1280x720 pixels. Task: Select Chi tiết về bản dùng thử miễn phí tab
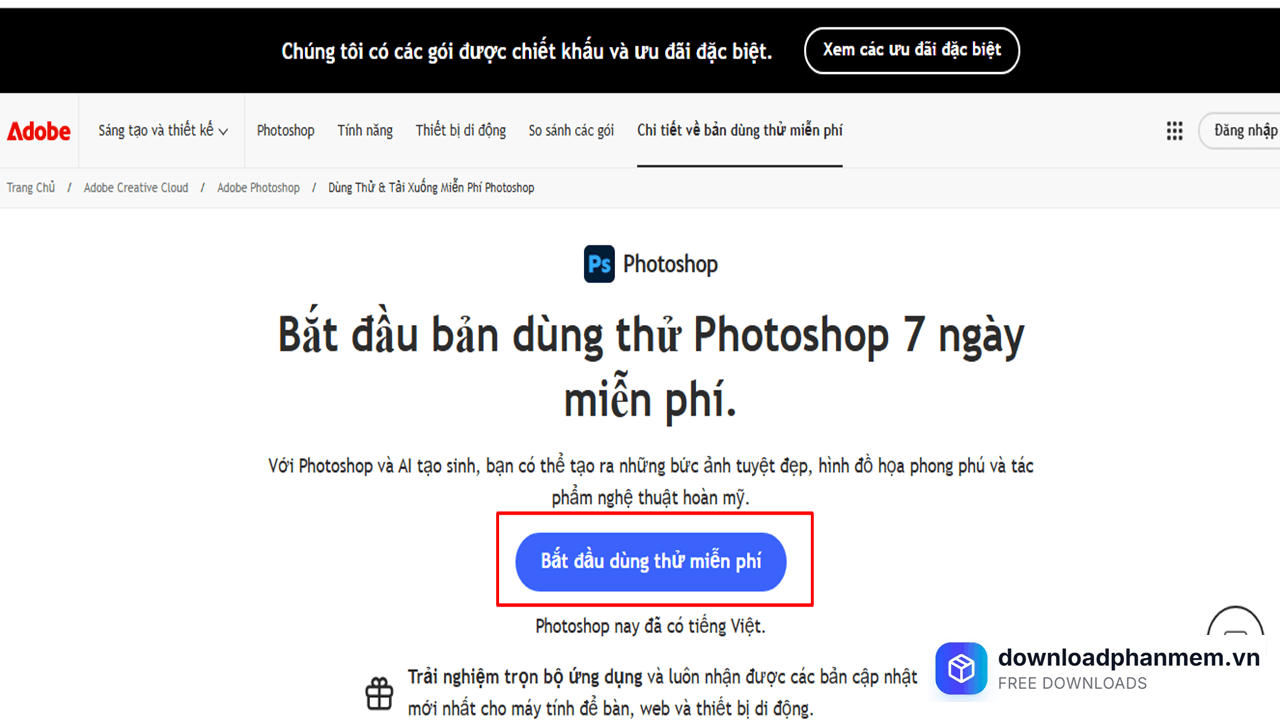point(740,131)
